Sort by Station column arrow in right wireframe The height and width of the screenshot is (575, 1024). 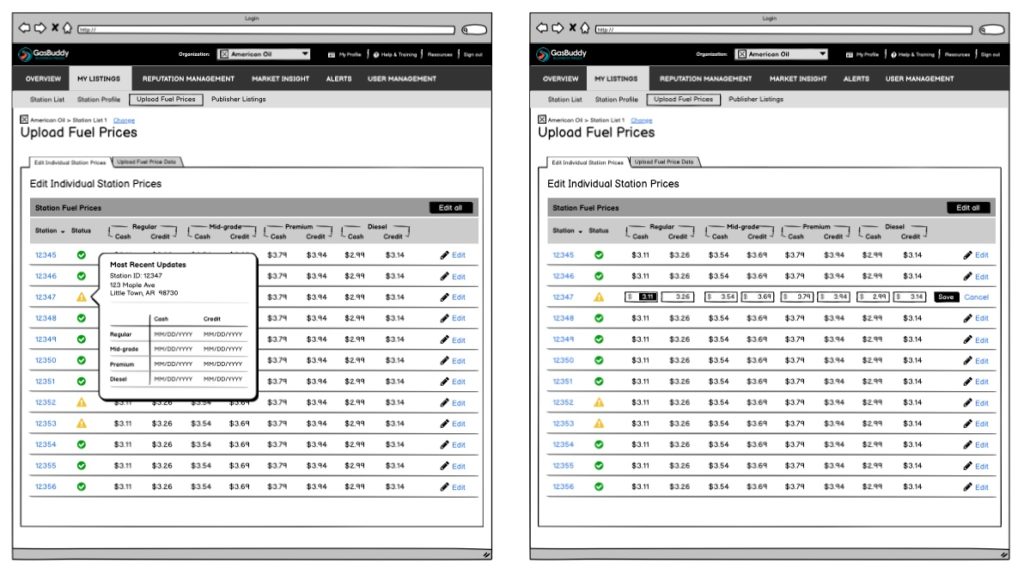point(581,232)
